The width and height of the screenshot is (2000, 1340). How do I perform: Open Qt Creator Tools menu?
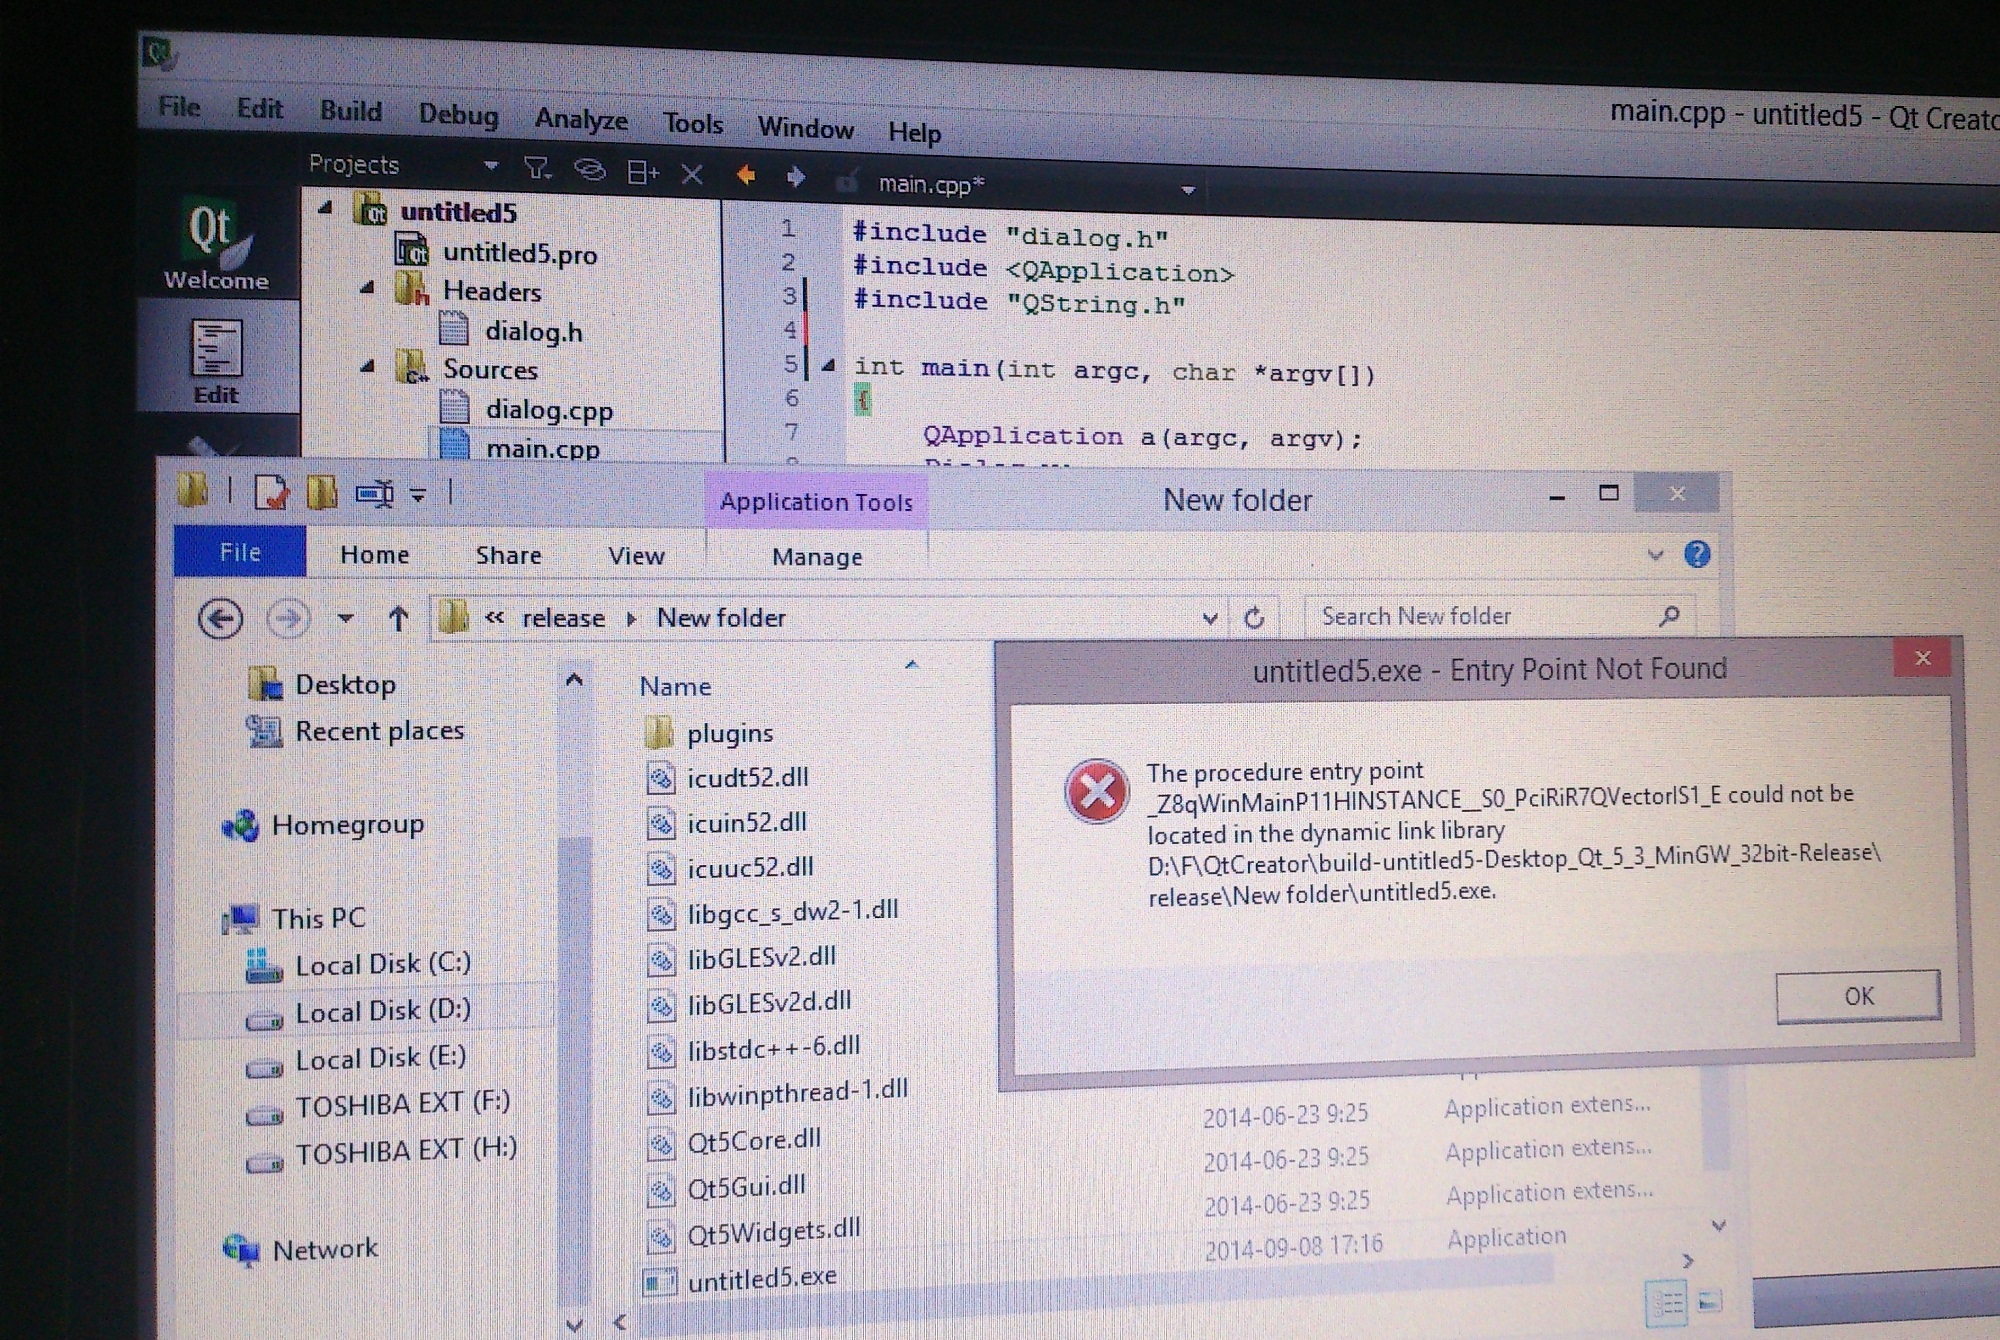pos(693,123)
